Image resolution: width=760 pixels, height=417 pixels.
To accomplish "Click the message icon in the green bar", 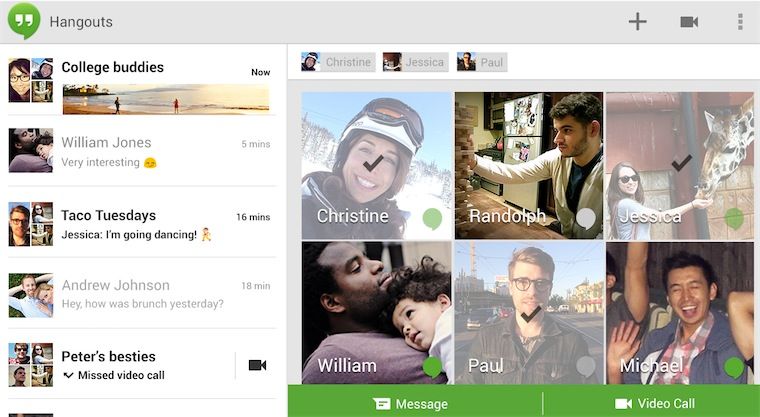I will click(381, 404).
